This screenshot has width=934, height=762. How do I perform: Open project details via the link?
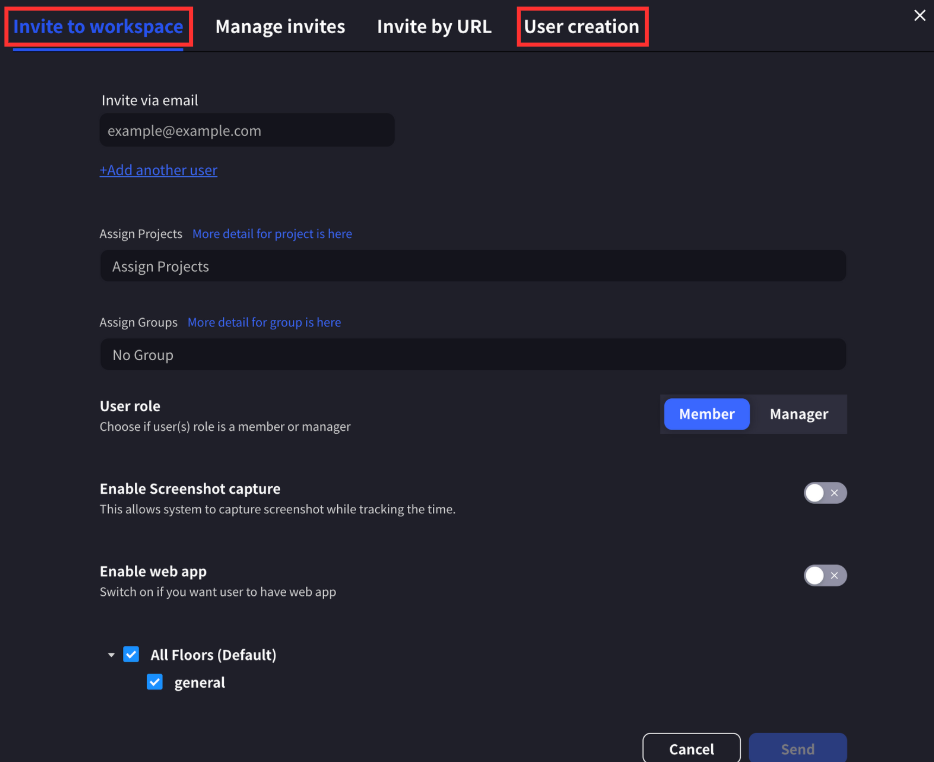pos(272,233)
